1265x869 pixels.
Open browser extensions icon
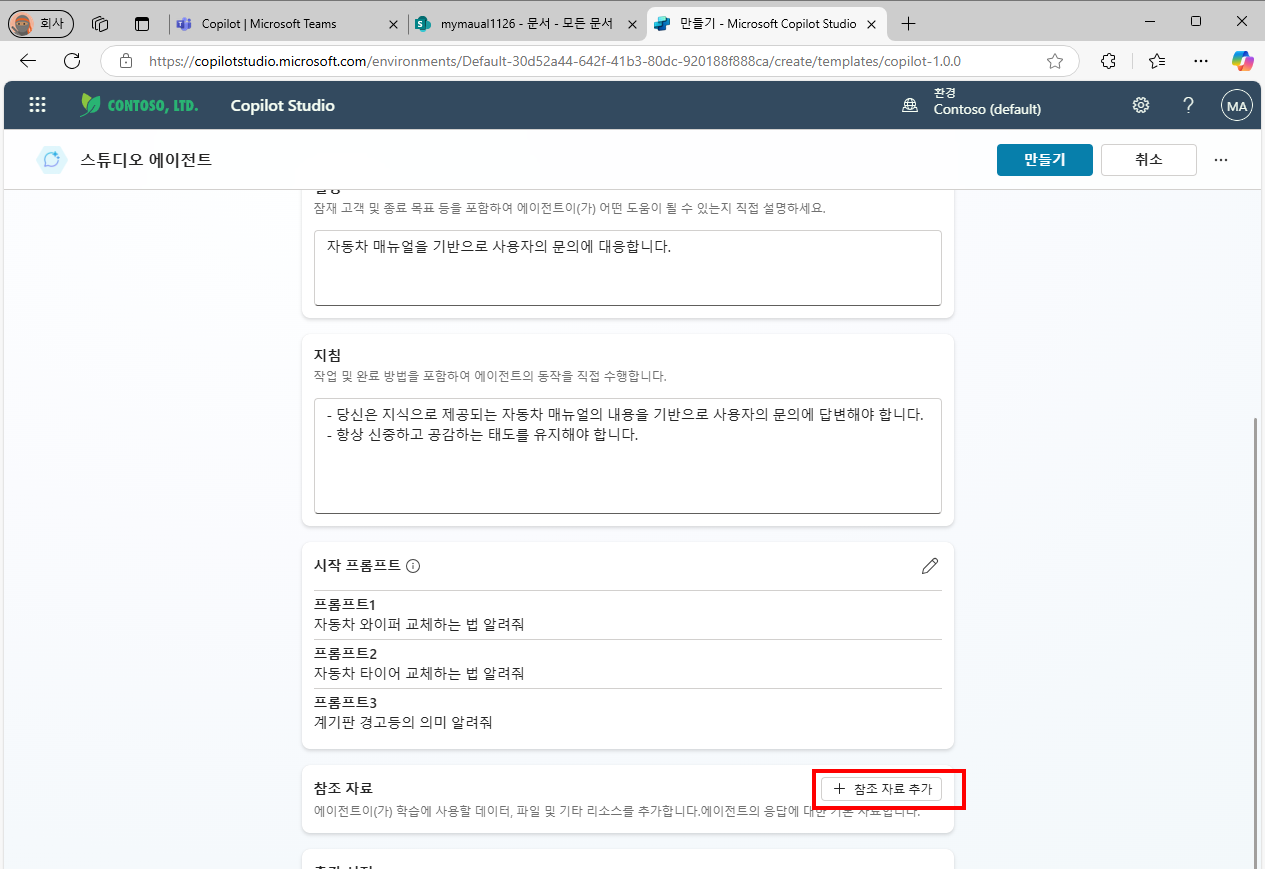(1108, 61)
